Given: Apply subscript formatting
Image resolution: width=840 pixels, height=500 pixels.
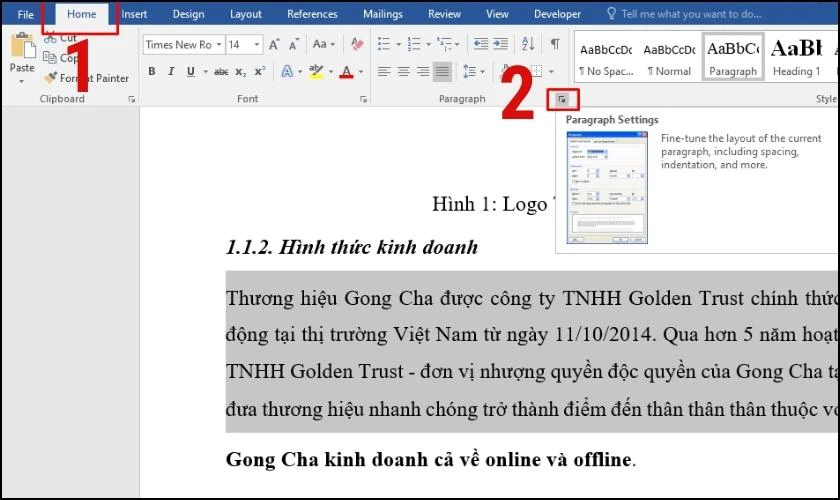Looking at the screenshot, I should pyautogui.click(x=241, y=71).
